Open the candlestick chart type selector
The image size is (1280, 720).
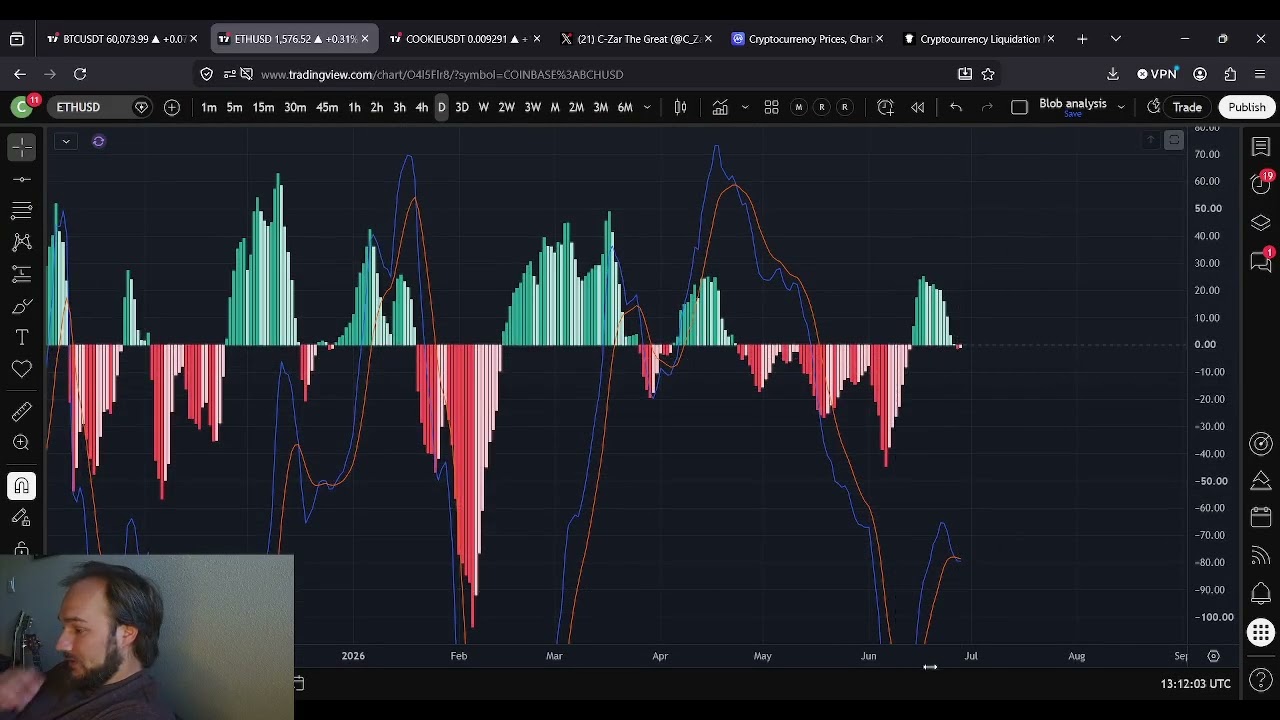[x=680, y=107]
